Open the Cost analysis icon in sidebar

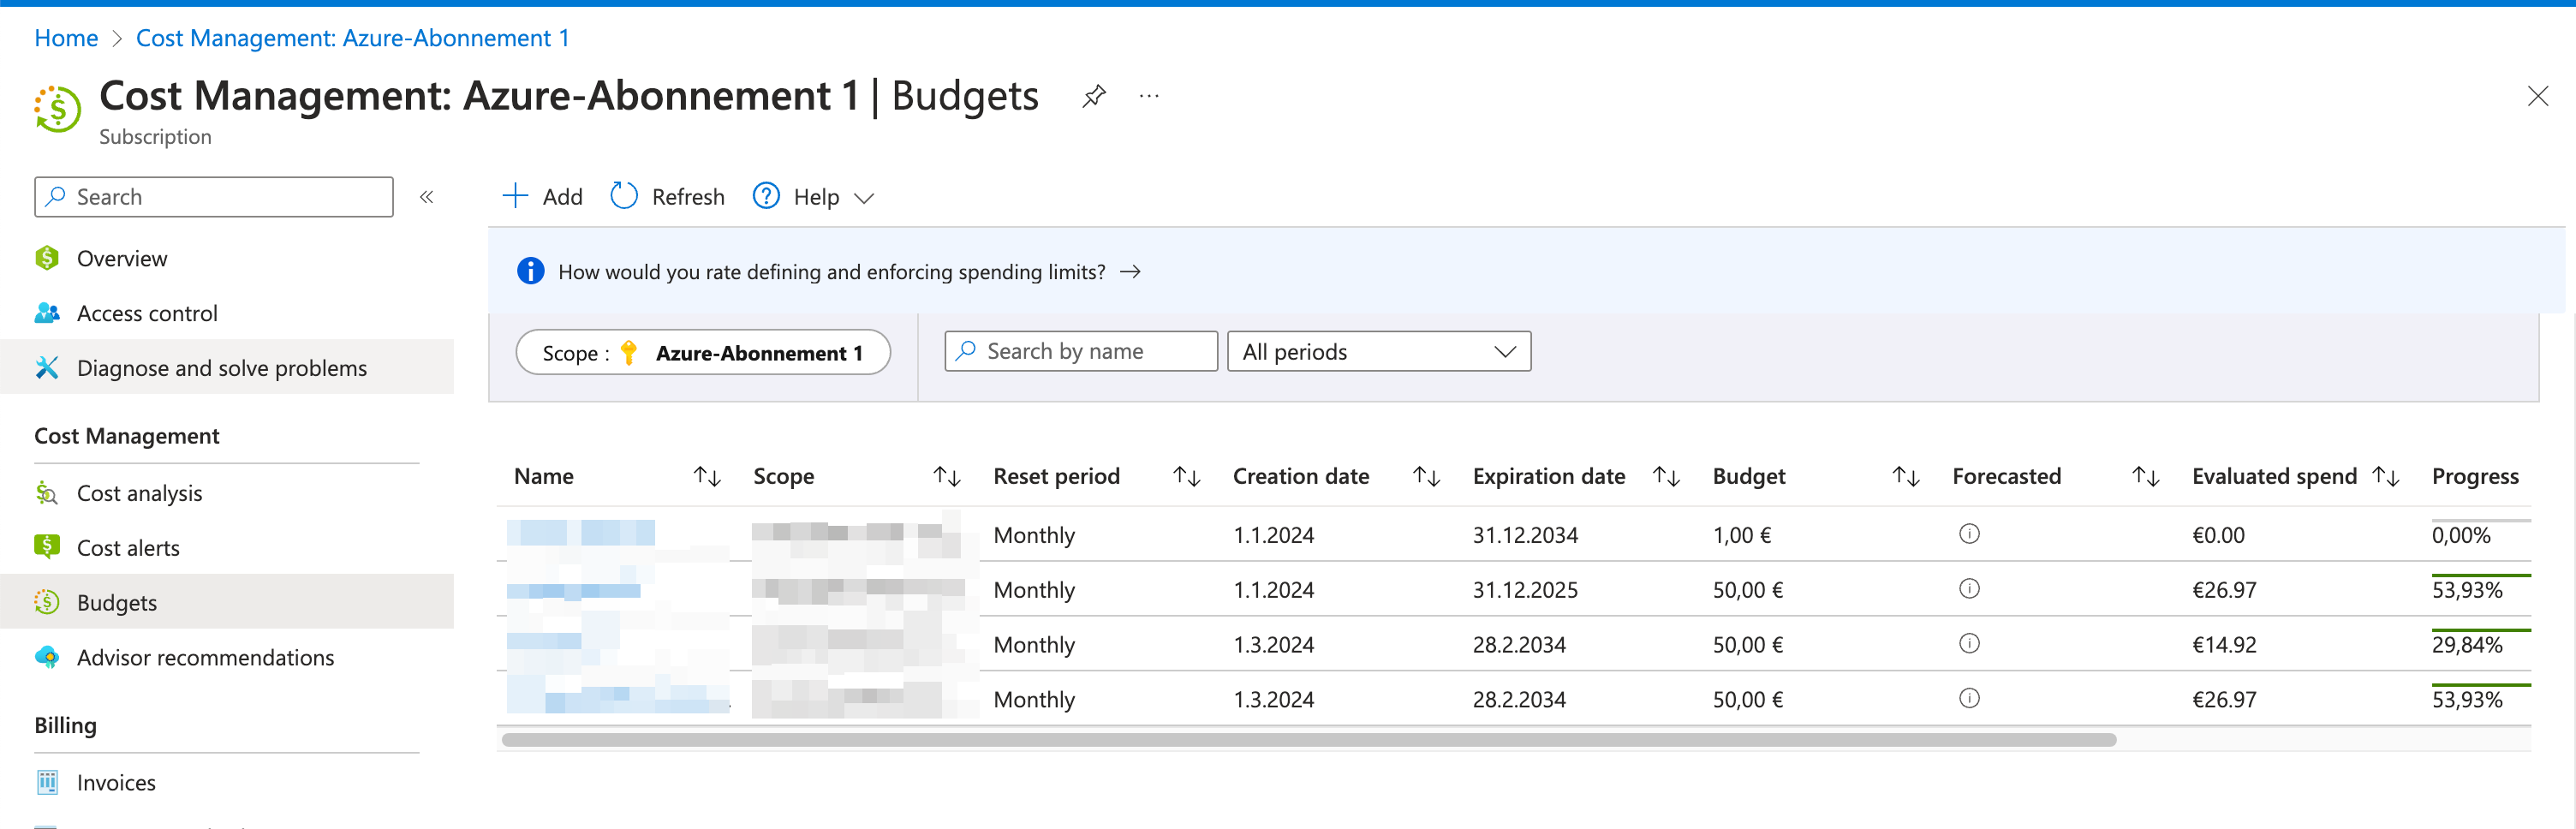pos(47,492)
